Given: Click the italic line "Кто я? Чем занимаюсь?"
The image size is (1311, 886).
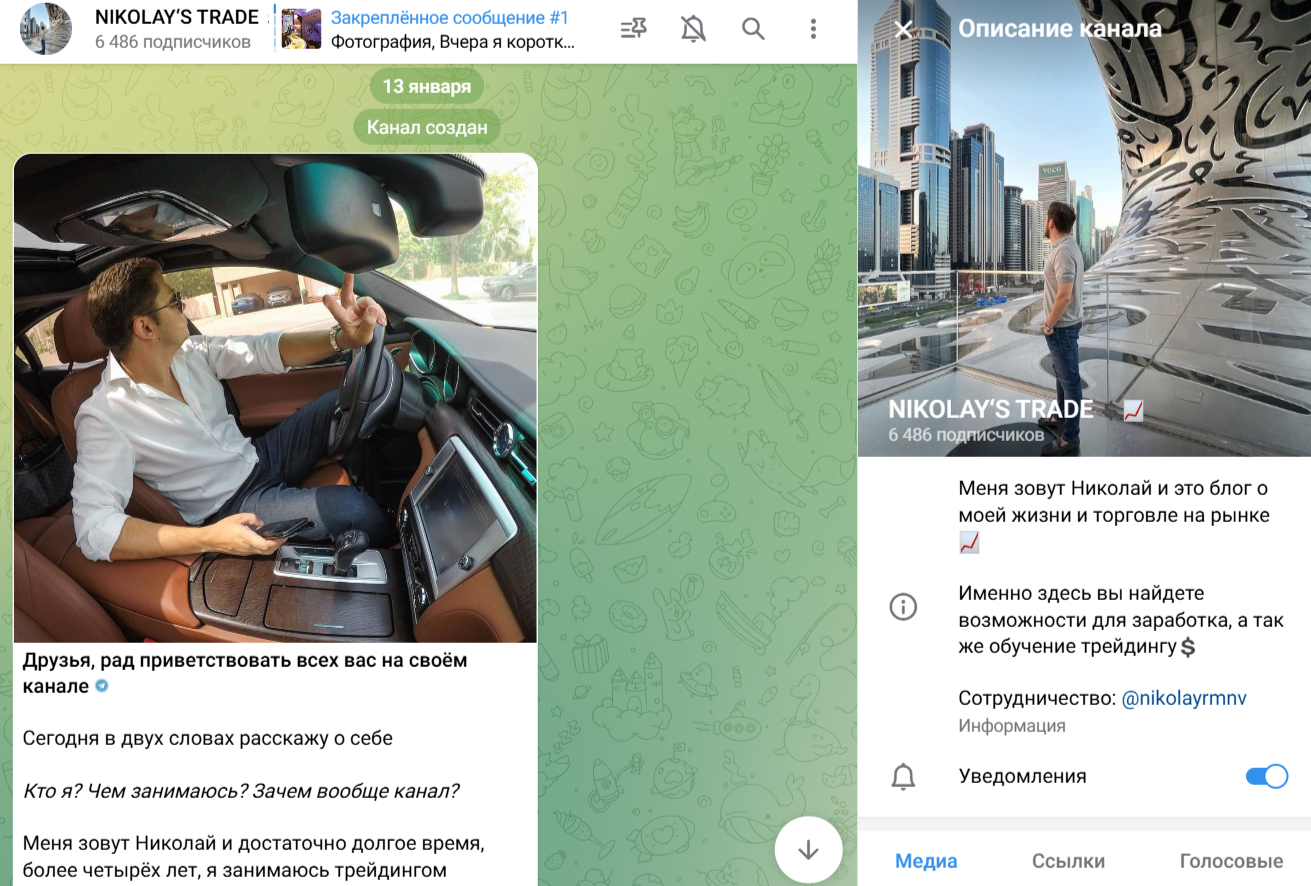Looking at the screenshot, I should coord(241,791).
